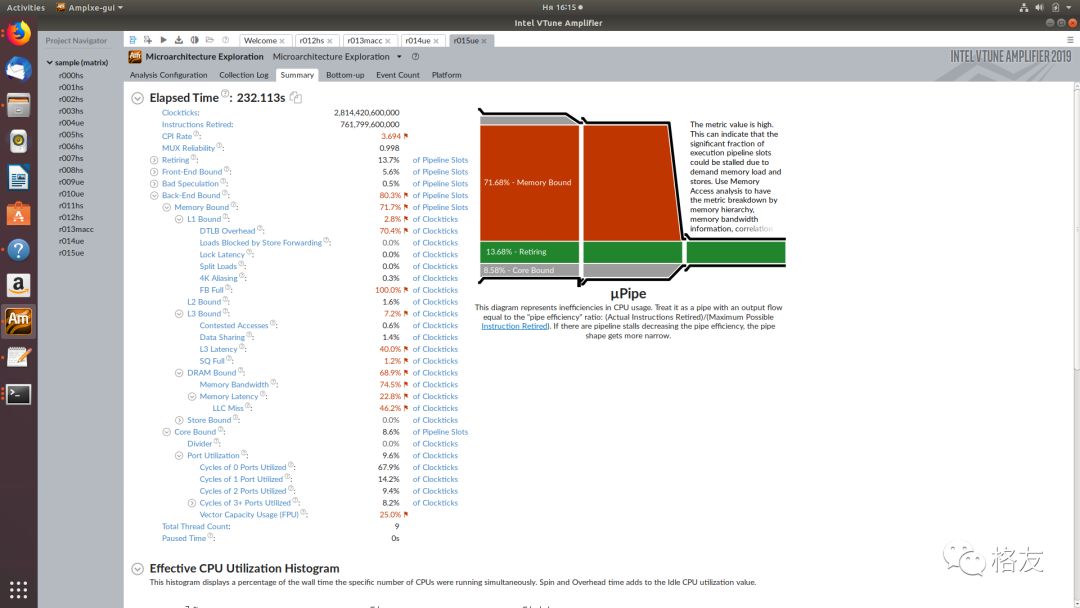Collapse the Port Utilization metric
The height and width of the screenshot is (608, 1080).
point(179,456)
